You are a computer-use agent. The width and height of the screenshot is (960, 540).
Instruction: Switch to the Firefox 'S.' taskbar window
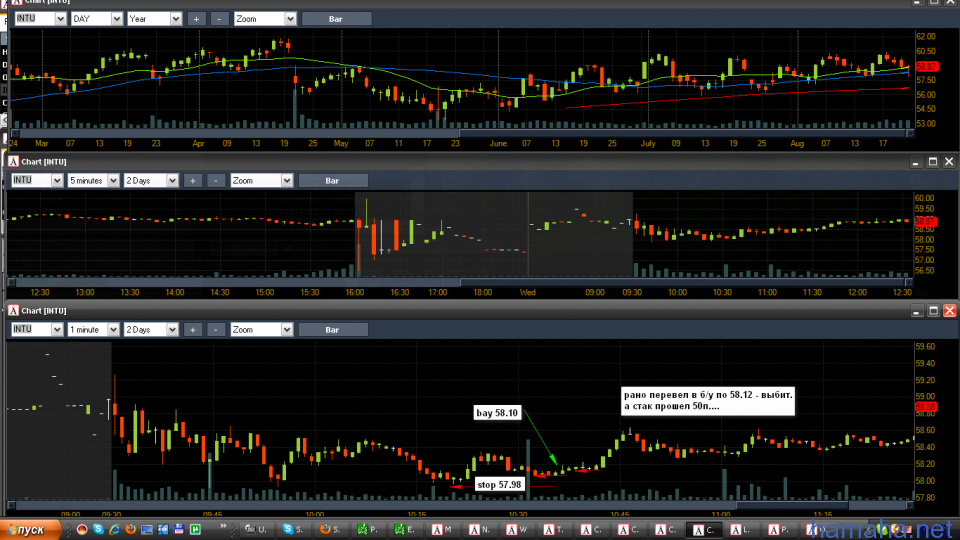pyautogui.click(x=331, y=530)
